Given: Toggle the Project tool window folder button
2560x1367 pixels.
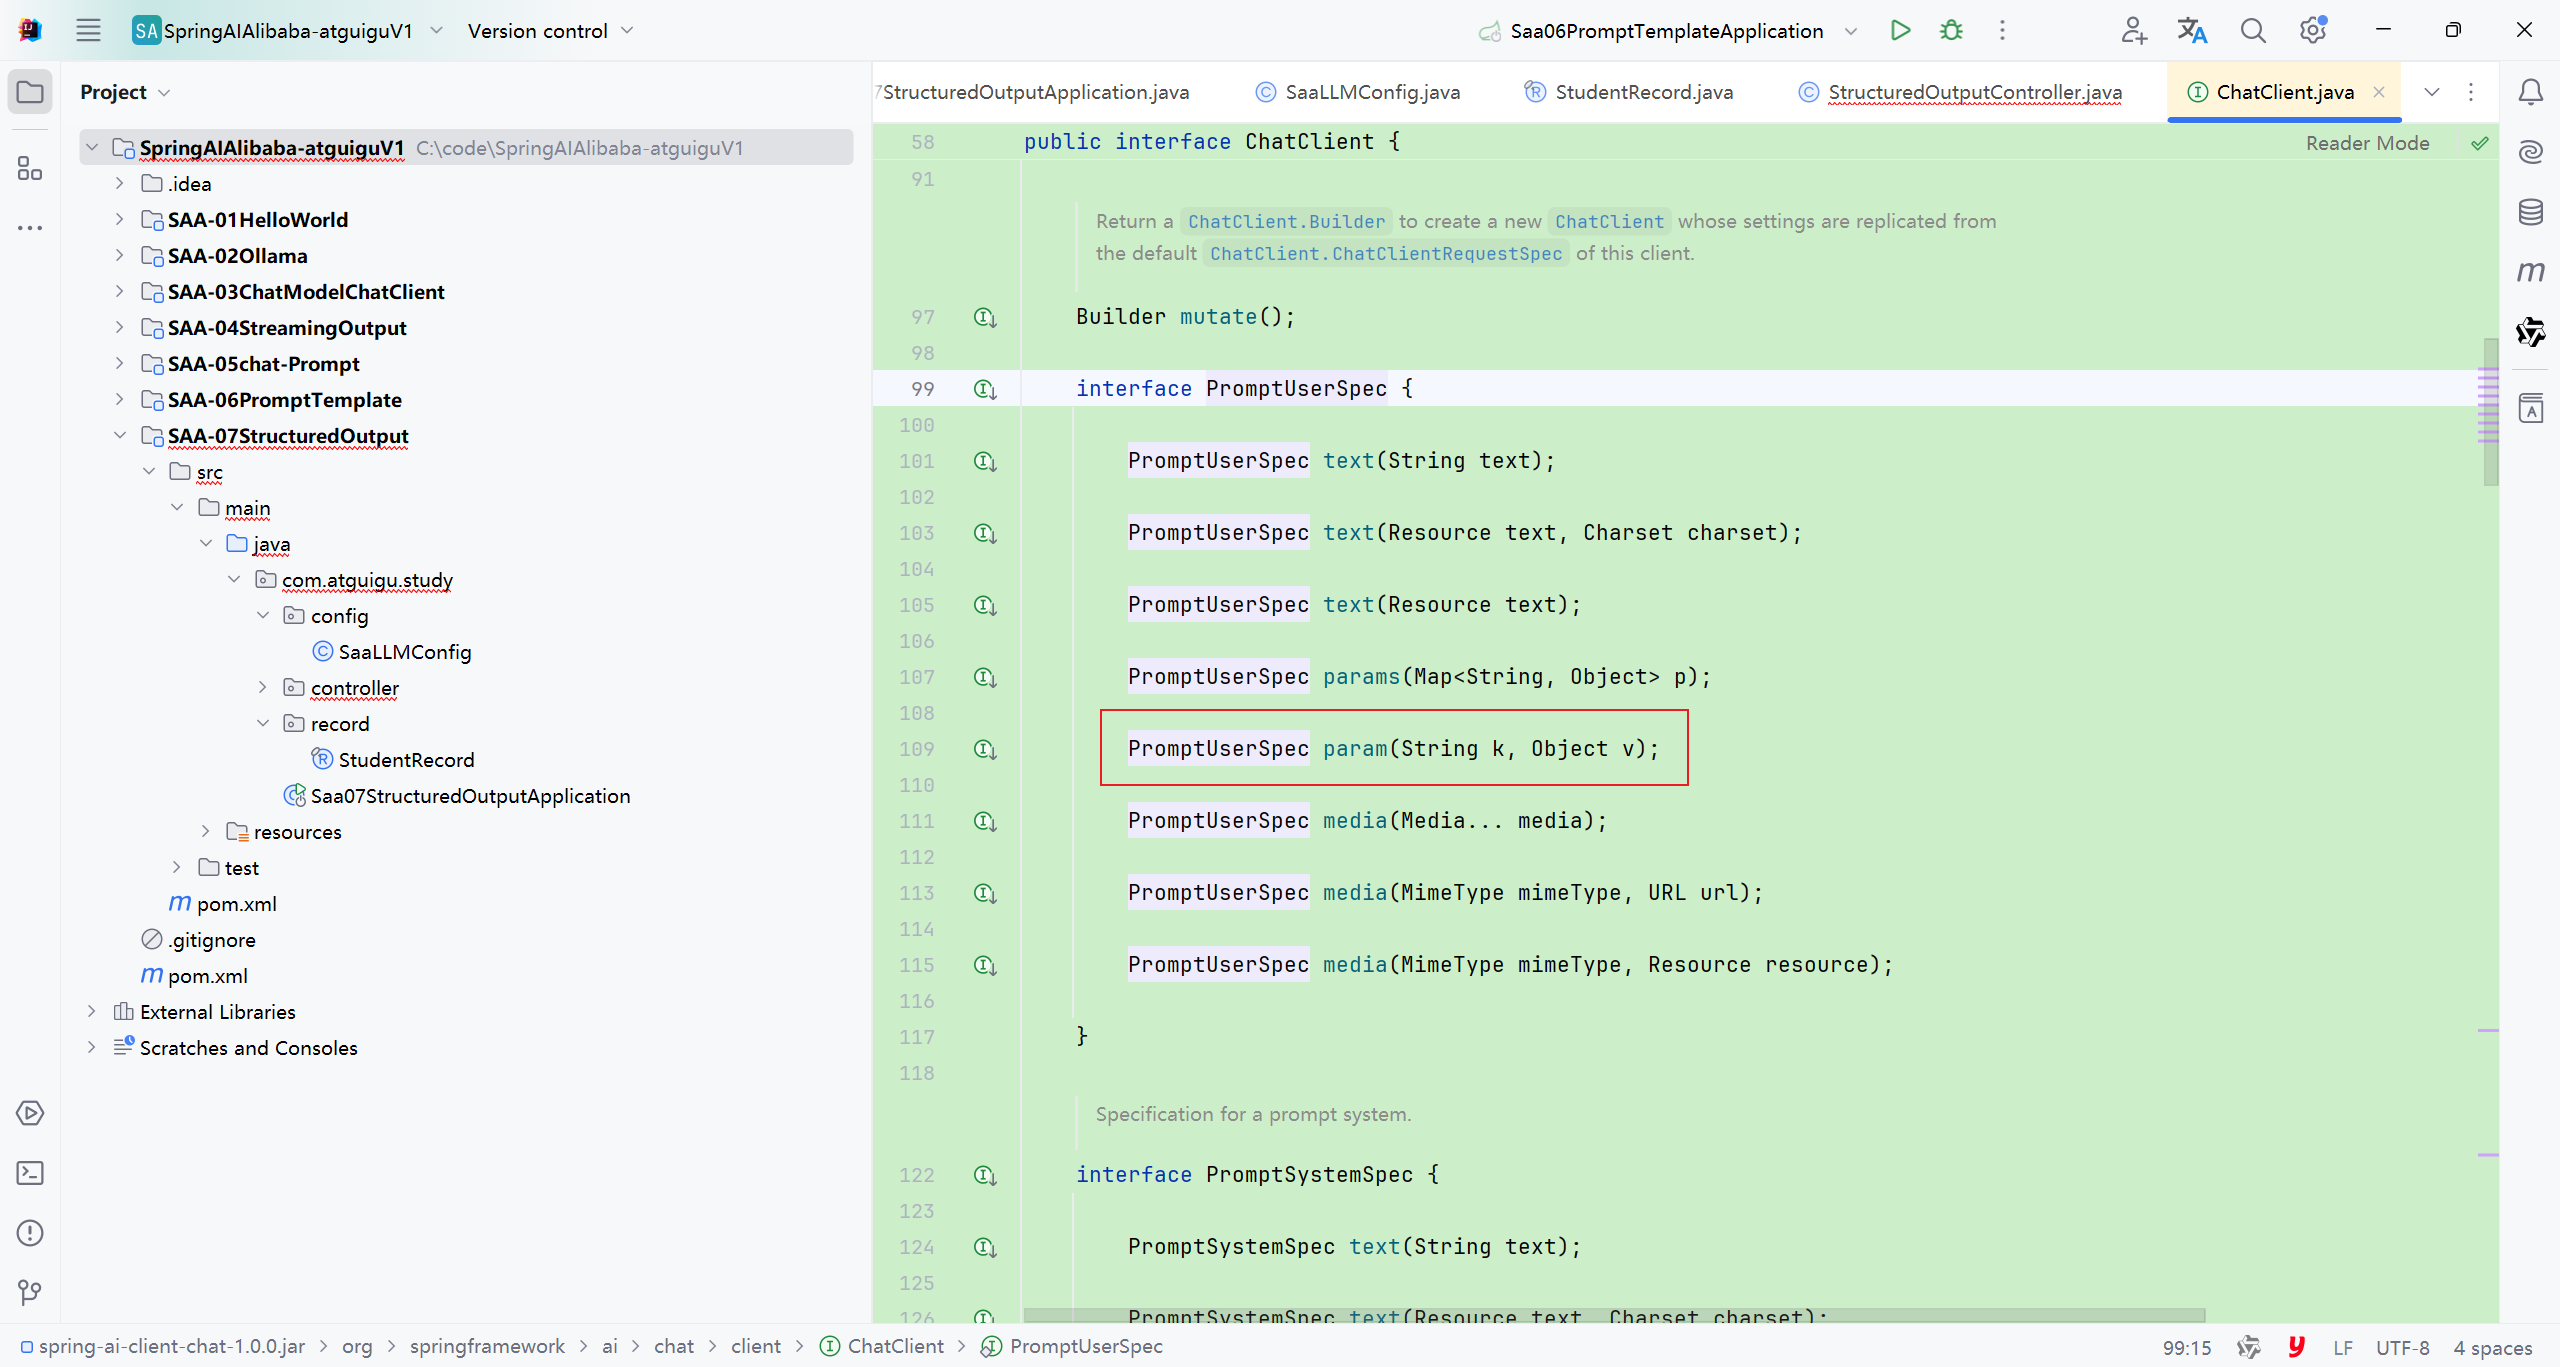Looking at the screenshot, I should click(x=30, y=92).
